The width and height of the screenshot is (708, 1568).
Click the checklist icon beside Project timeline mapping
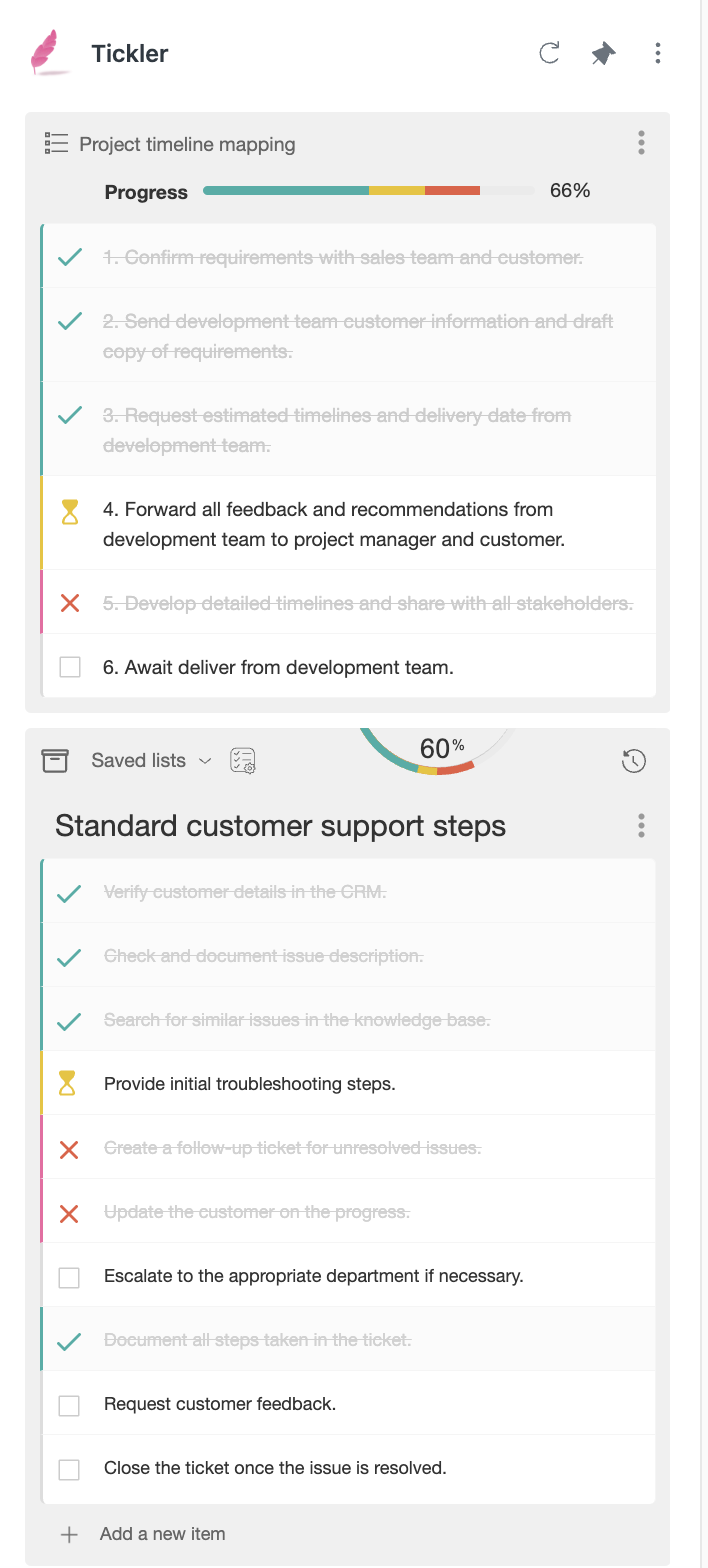click(56, 143)
